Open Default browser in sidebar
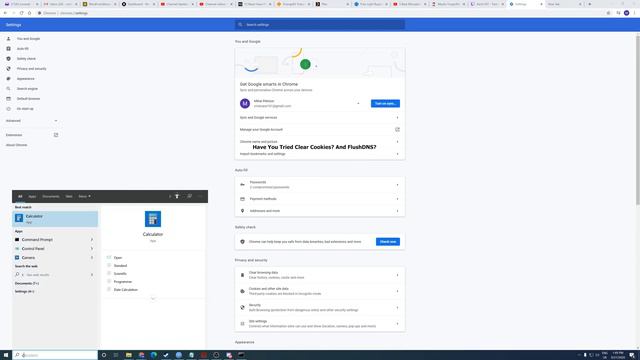This screenshot has width=640, height=360. pyautogui.click(x=28, y=98)
